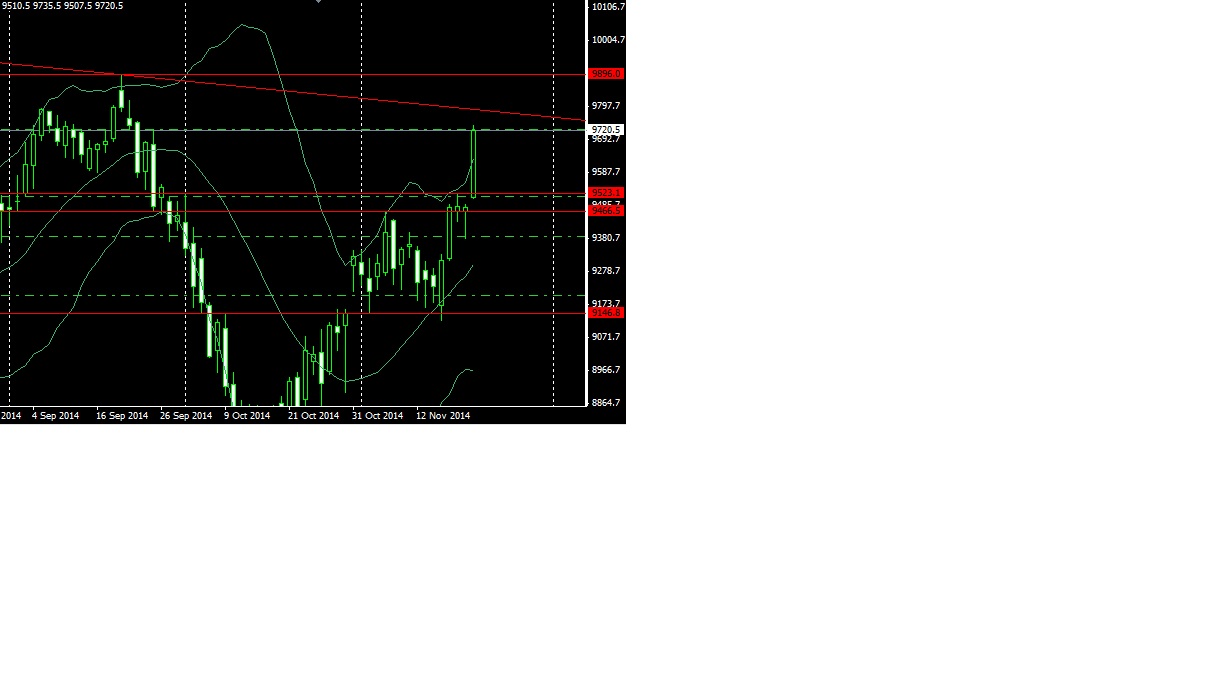Click the 4 Sep 2014 date label

pos(54,415)
